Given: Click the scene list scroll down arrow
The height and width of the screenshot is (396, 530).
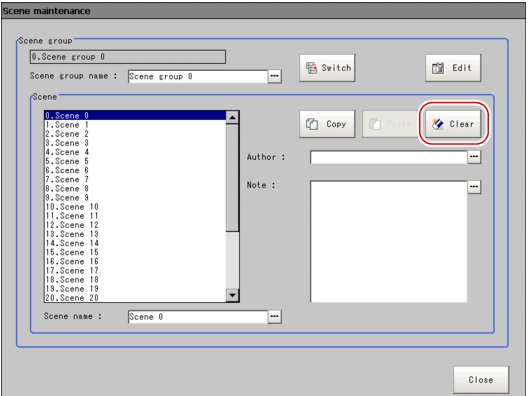Looking at the screenshot, I should point(232,295).
